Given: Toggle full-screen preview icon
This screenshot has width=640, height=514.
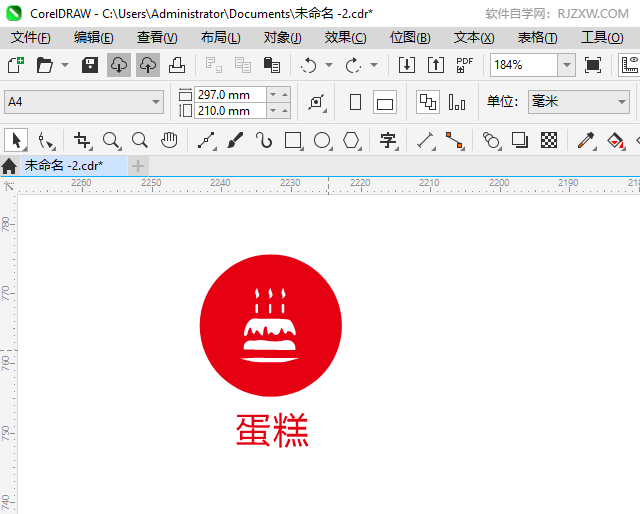Looking at the screenshot, I should [x=593, y=65].
